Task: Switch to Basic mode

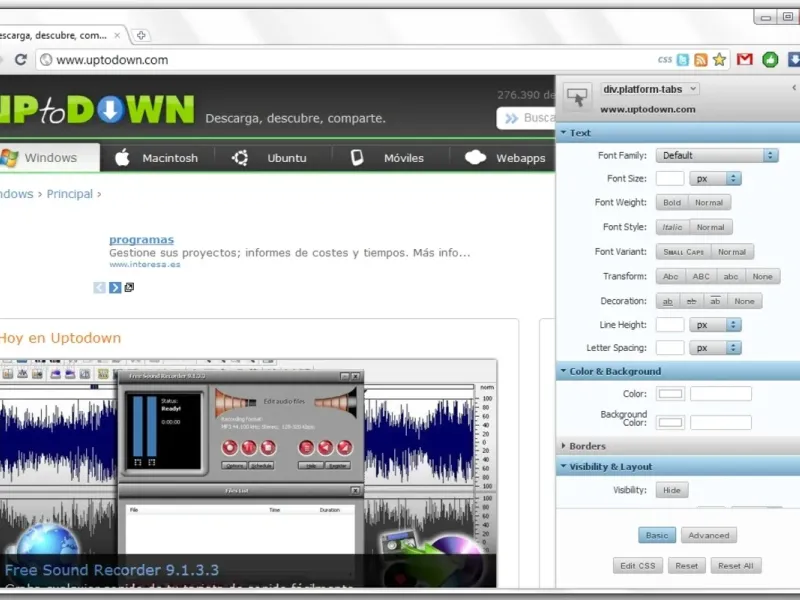Action: point(657,535)
